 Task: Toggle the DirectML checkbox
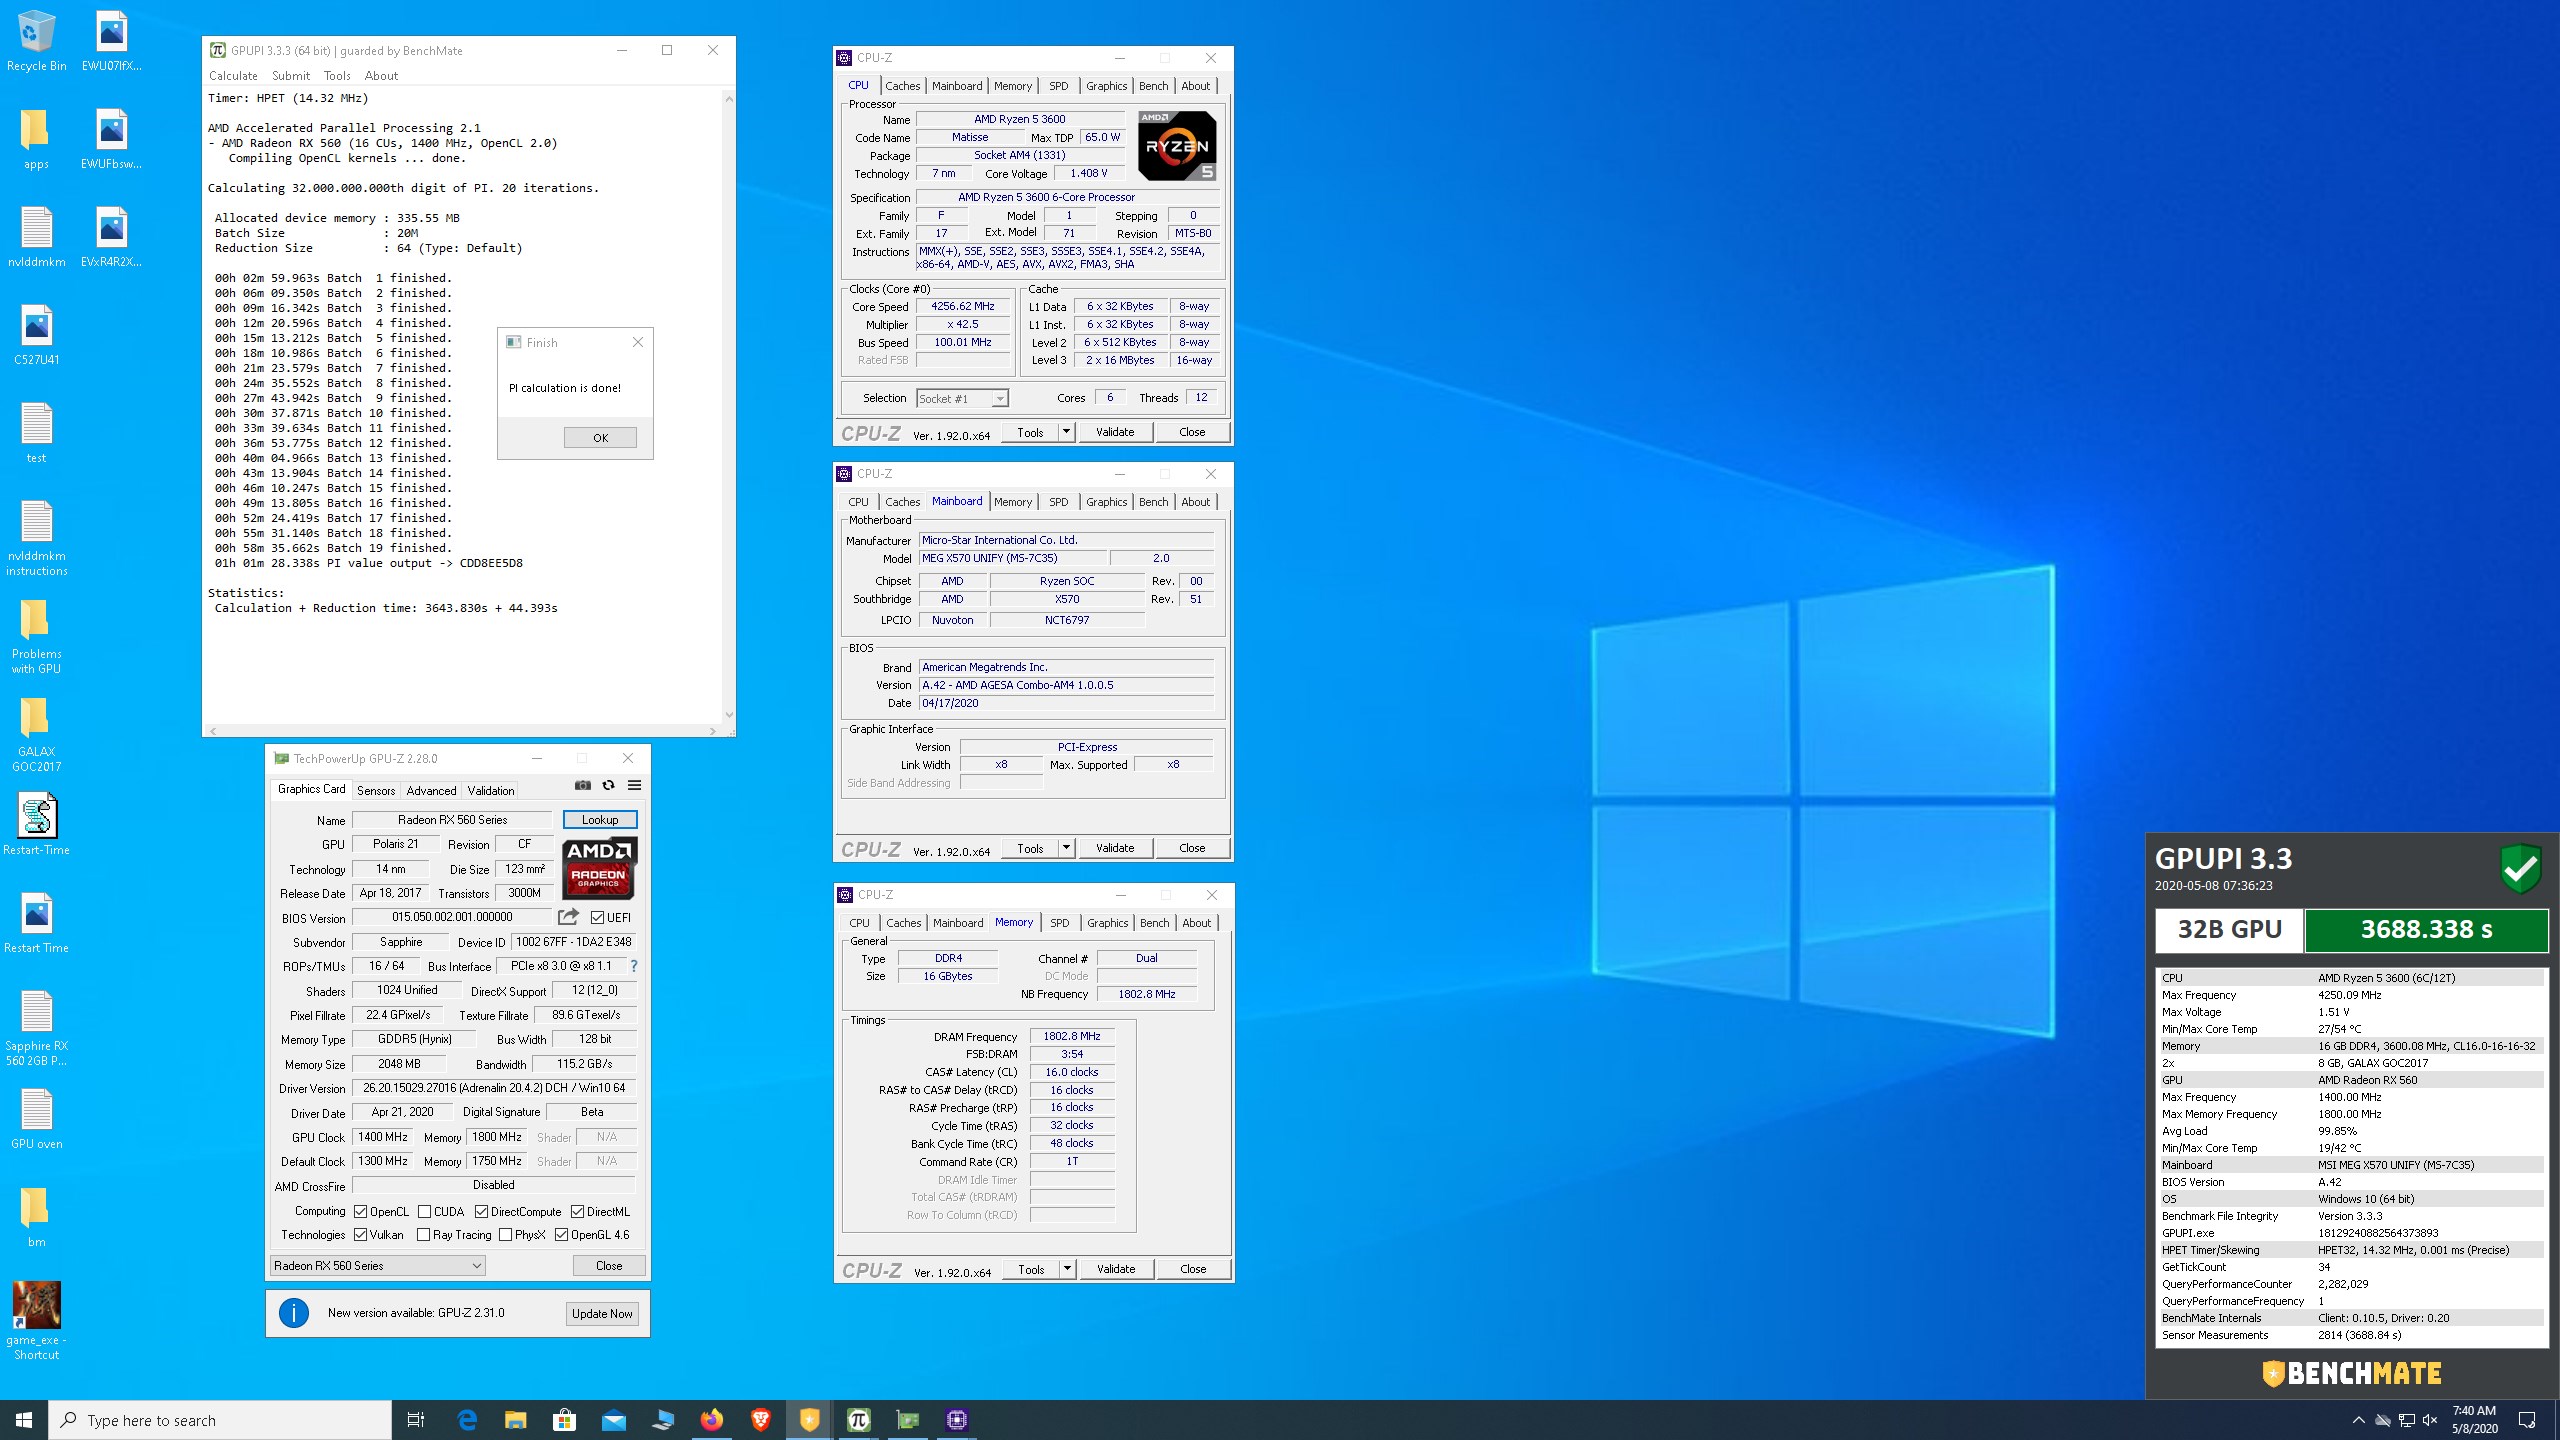[577, 1211]
